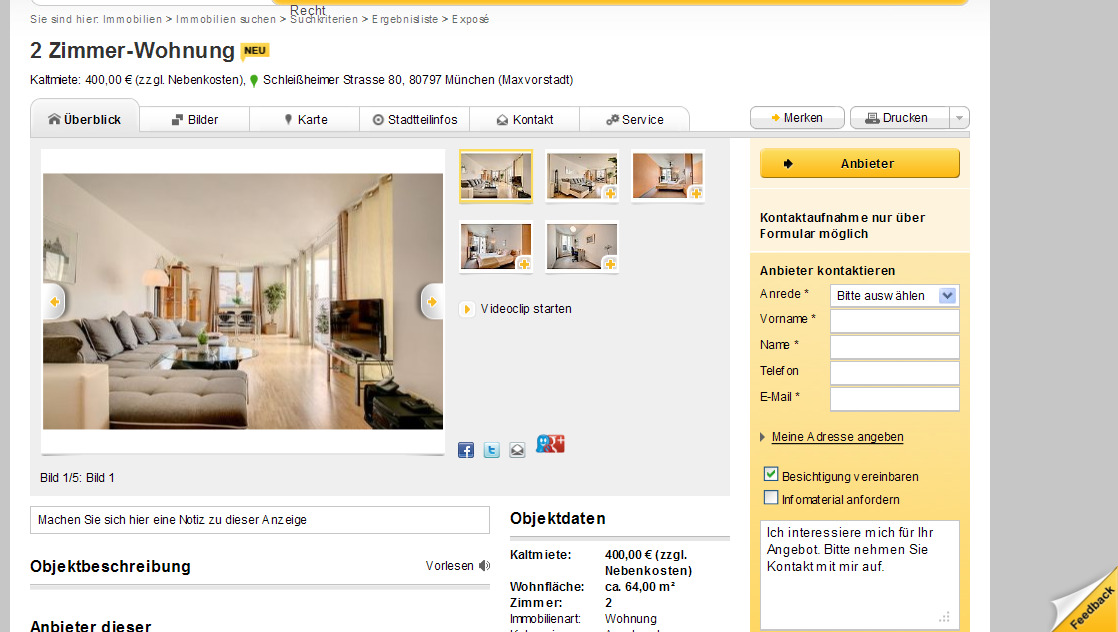Click the Telefon input field
This screenshot has height=632, width=1118.
click(895, 372)
